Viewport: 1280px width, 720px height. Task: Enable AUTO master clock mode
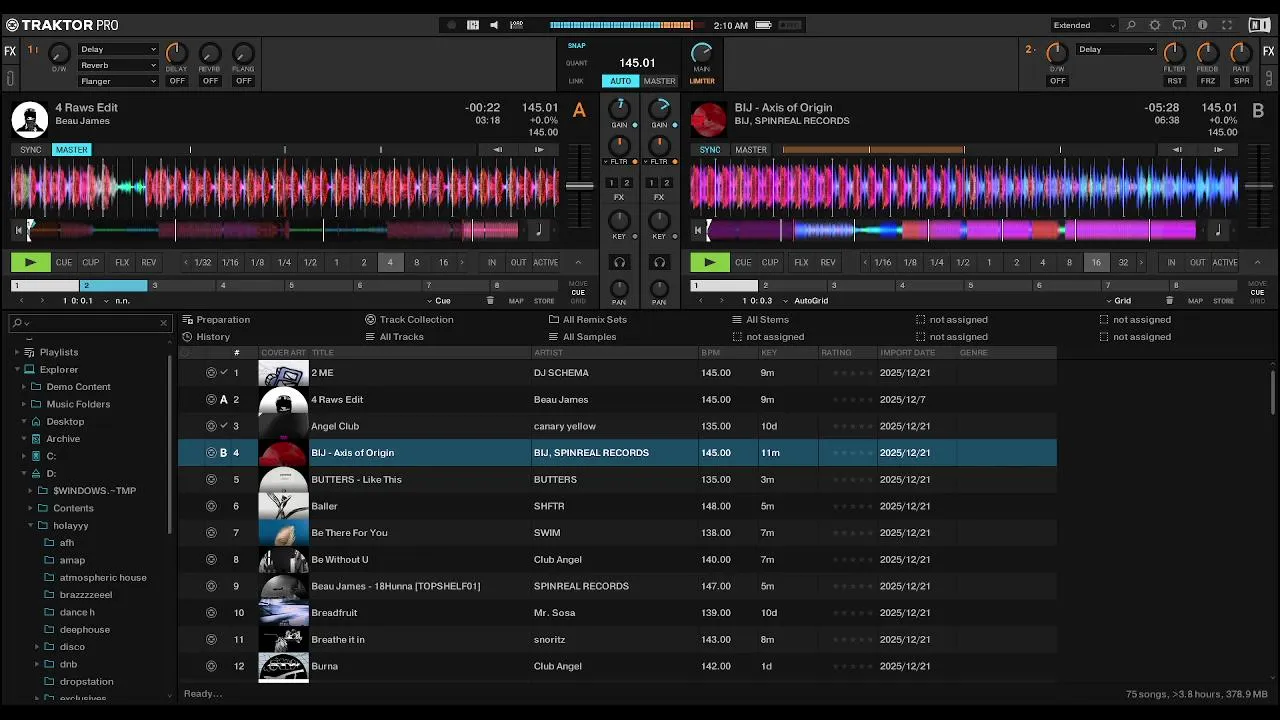[x=621, y=81]
